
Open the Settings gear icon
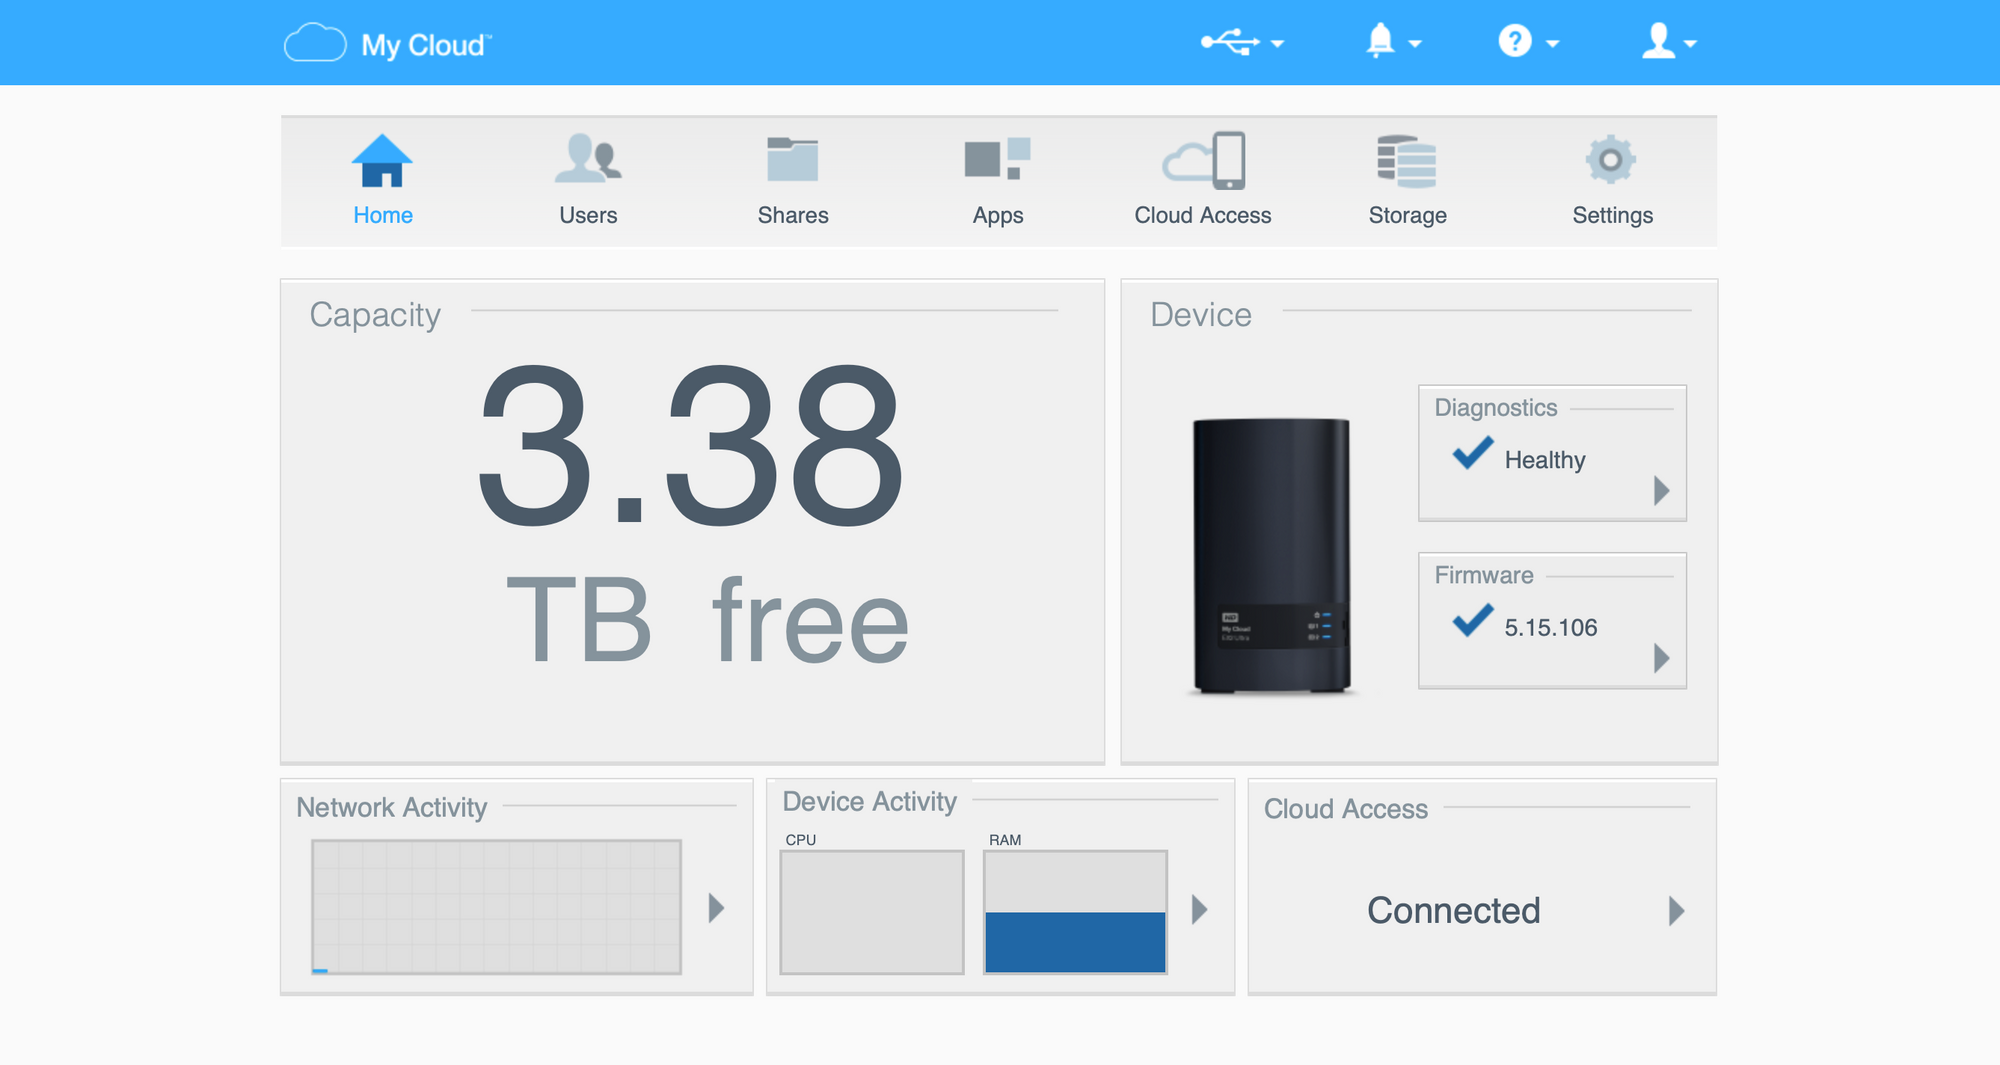coord(1611,178)
